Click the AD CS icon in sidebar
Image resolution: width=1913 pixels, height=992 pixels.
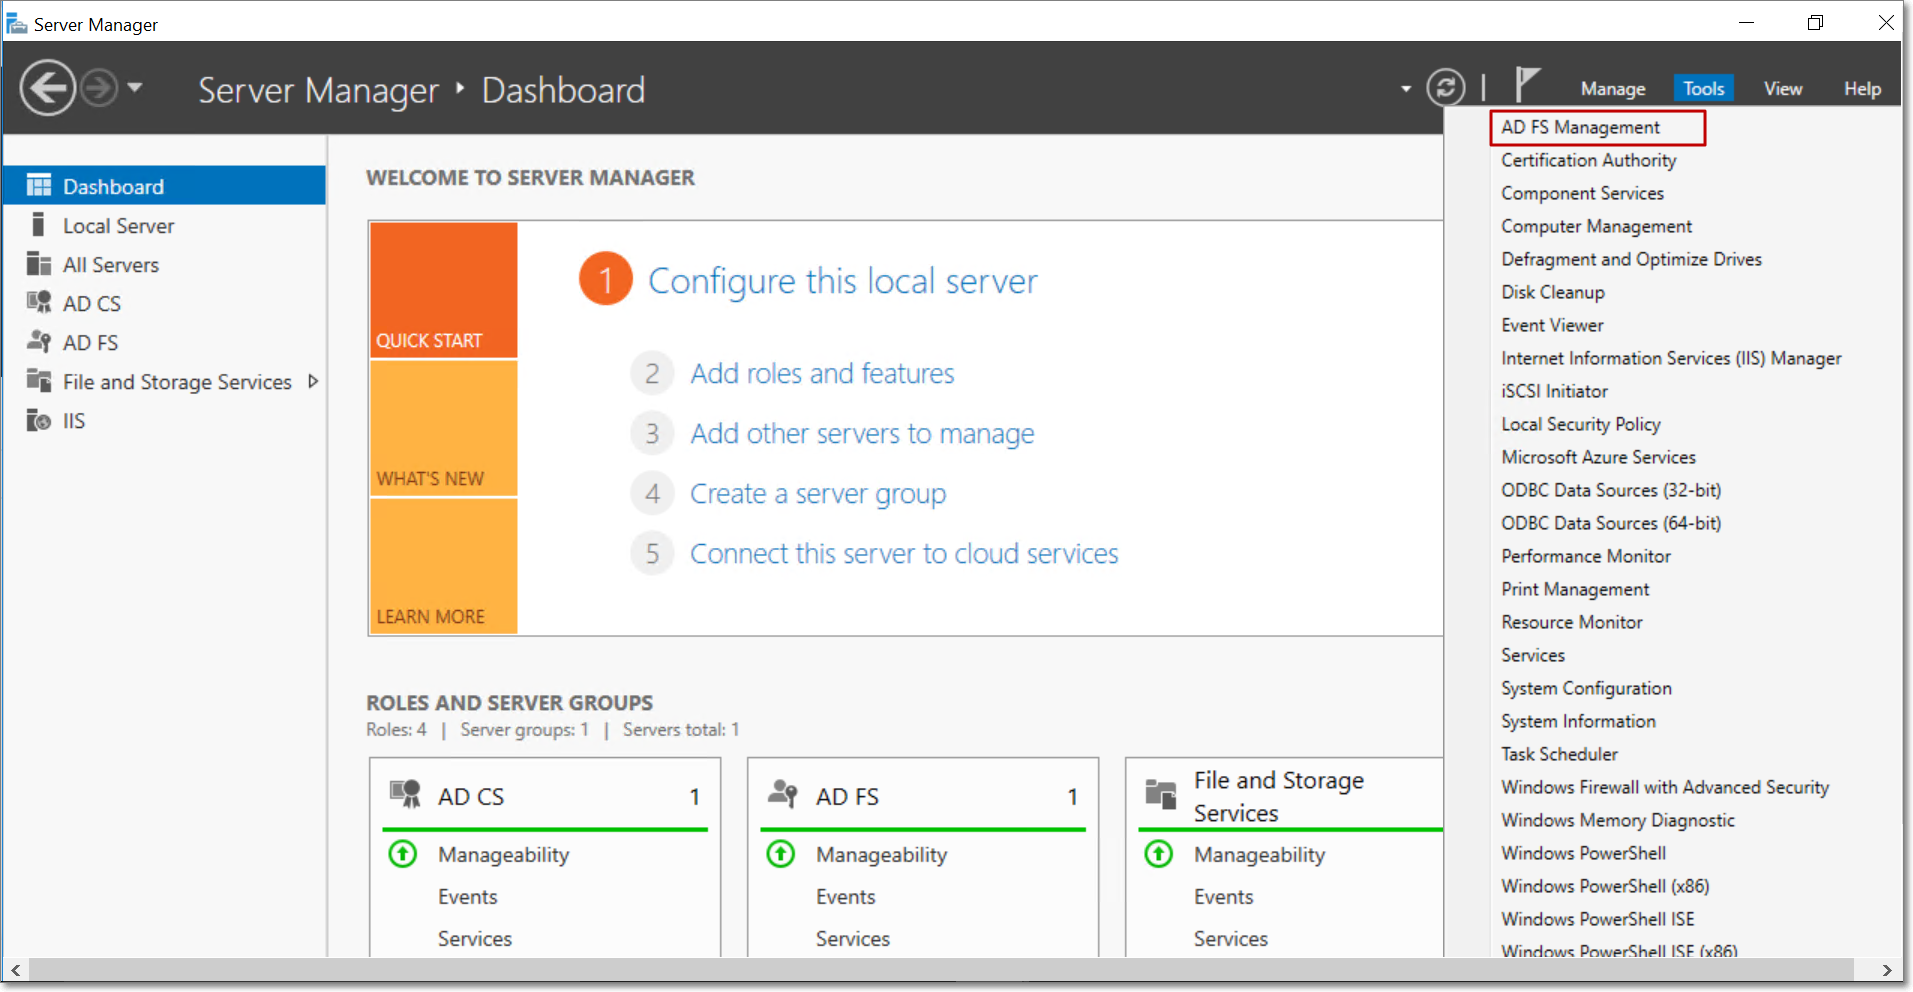39,303
